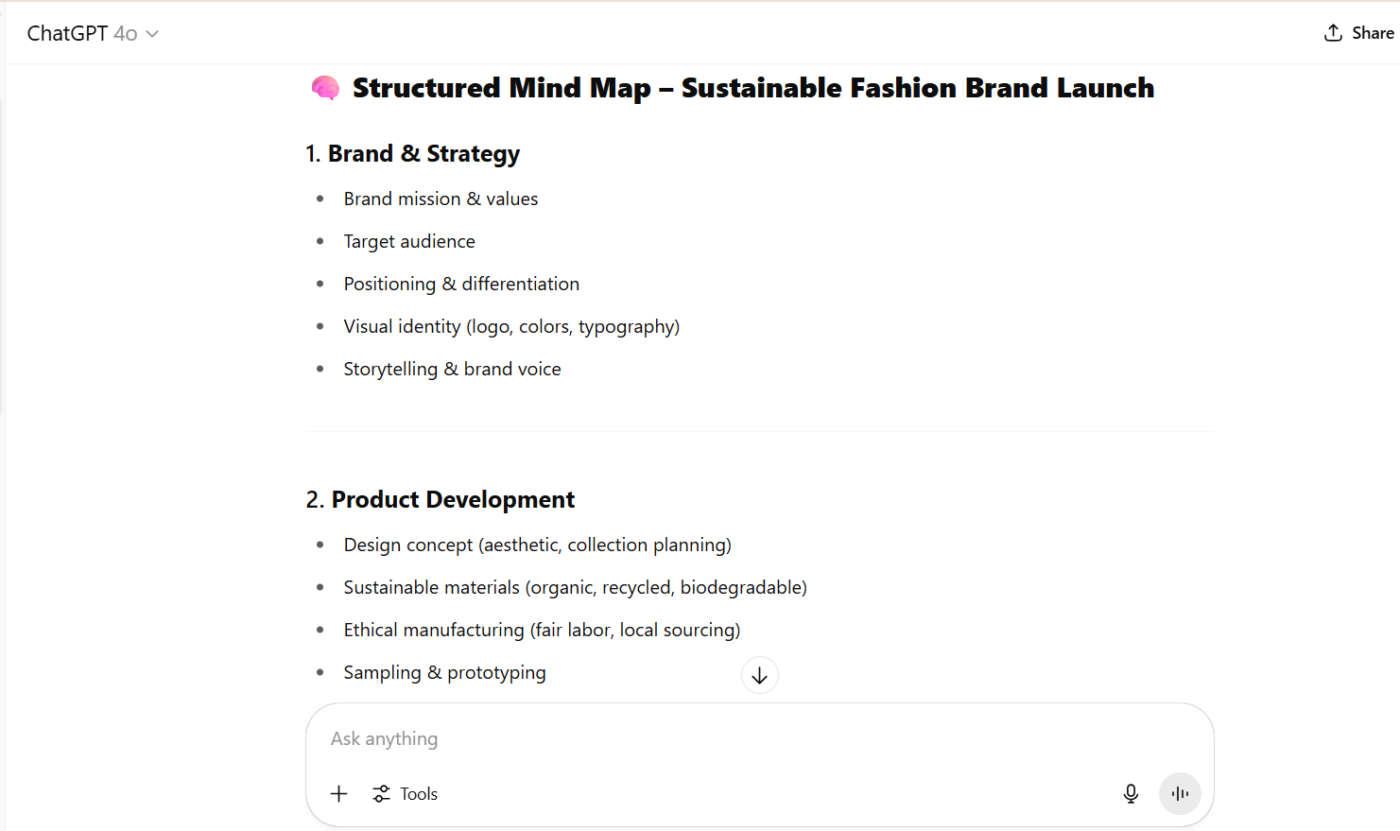Image resolution: width=1400 pixels, height=831 pixels.
Task: Click the brain emoji in the title
Action: pyautogui.click(x=325, y=89)
